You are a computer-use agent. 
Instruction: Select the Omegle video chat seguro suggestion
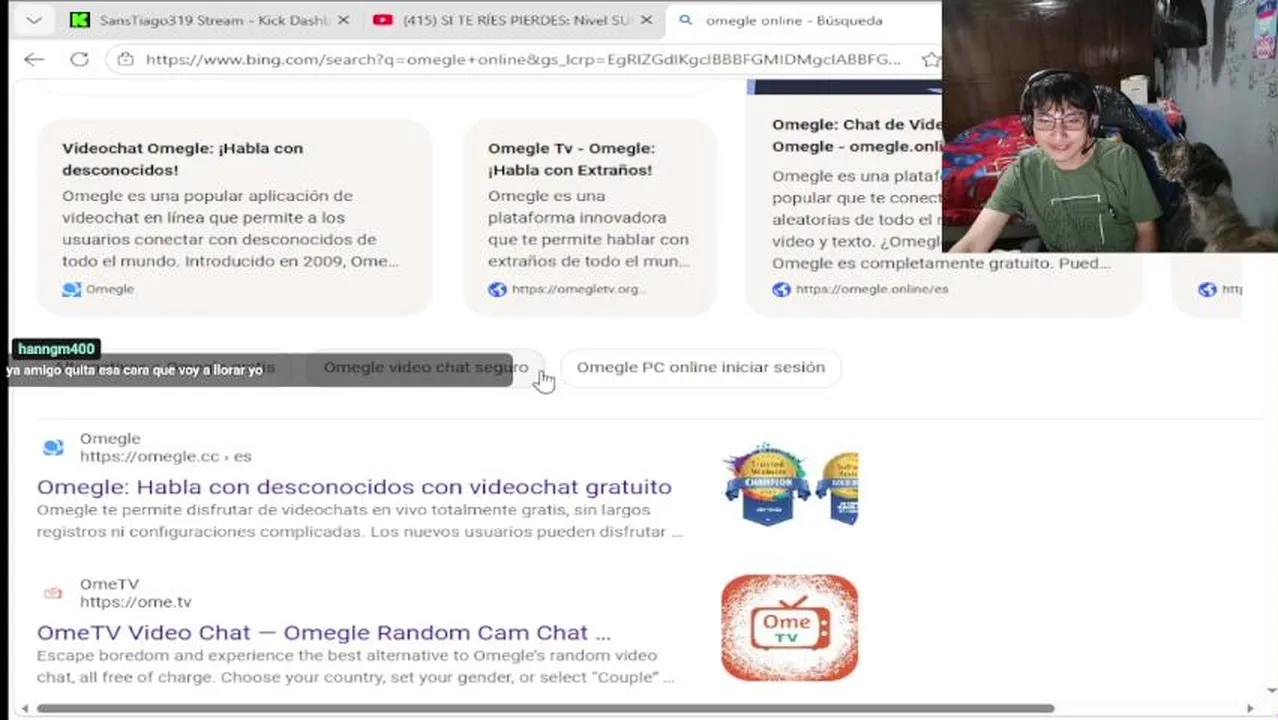point(426,367)
